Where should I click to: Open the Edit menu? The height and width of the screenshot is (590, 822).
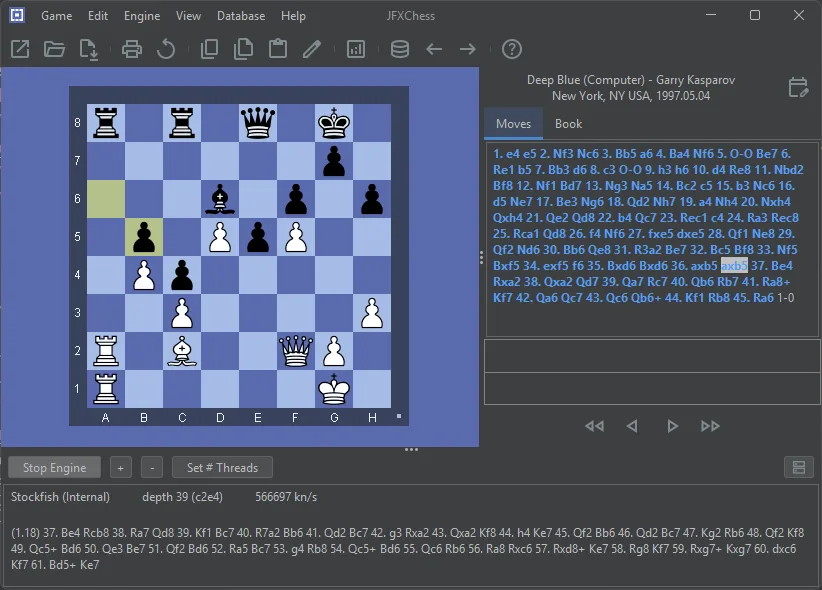click(98, 16)
